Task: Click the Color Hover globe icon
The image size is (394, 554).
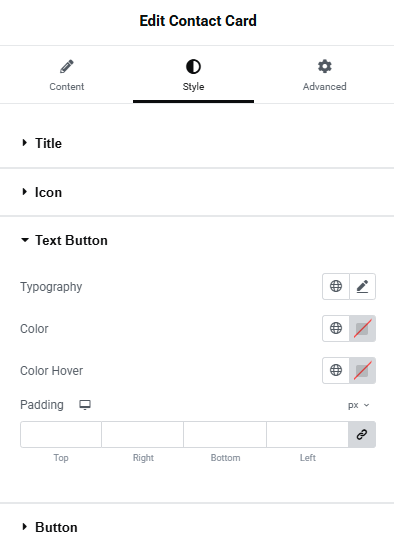Action: coord(336,370)
